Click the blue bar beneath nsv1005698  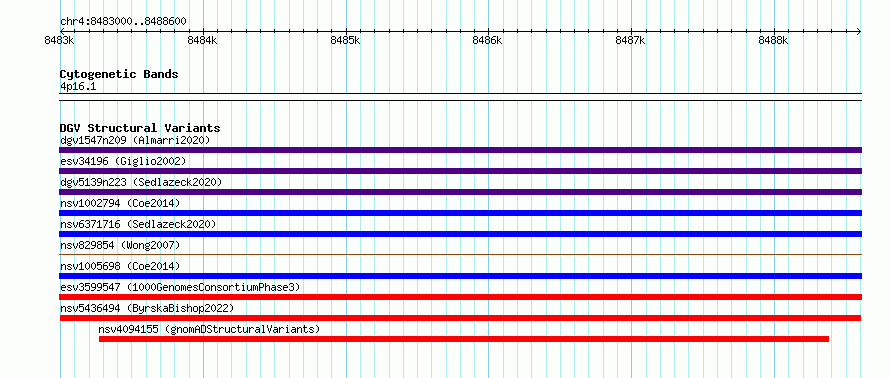pos(460,276)
